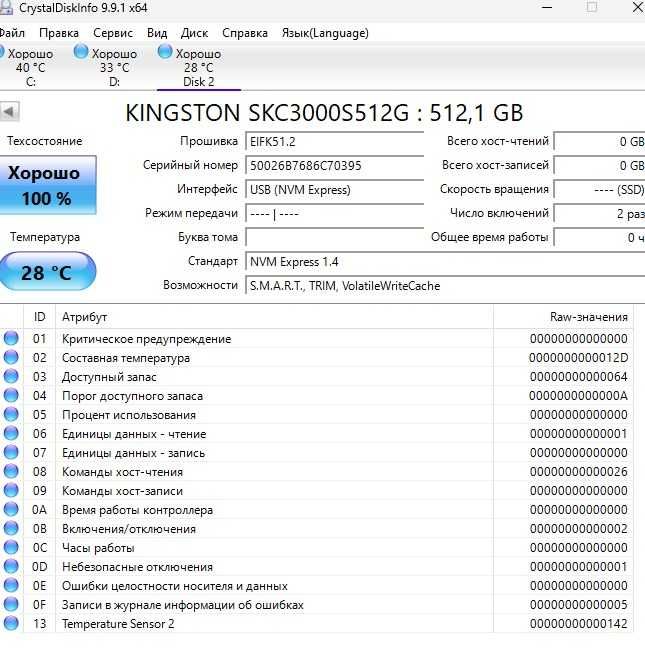Viewport: 645px width, 653px height.
Task: Click the empty Буква тома field
Action: point(335,237)
